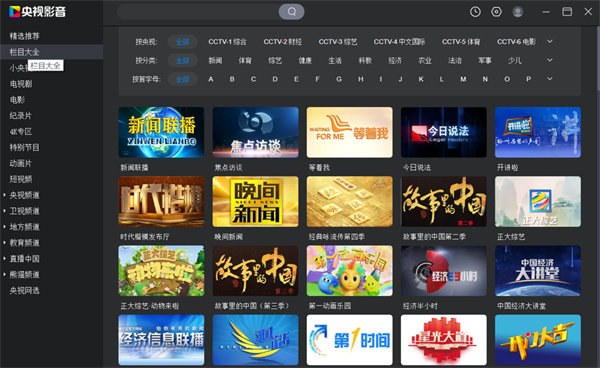Screen dimensions: 600x368
Task: Open the 经济半小时 thumbnail
Action: [x=443, y=271]
